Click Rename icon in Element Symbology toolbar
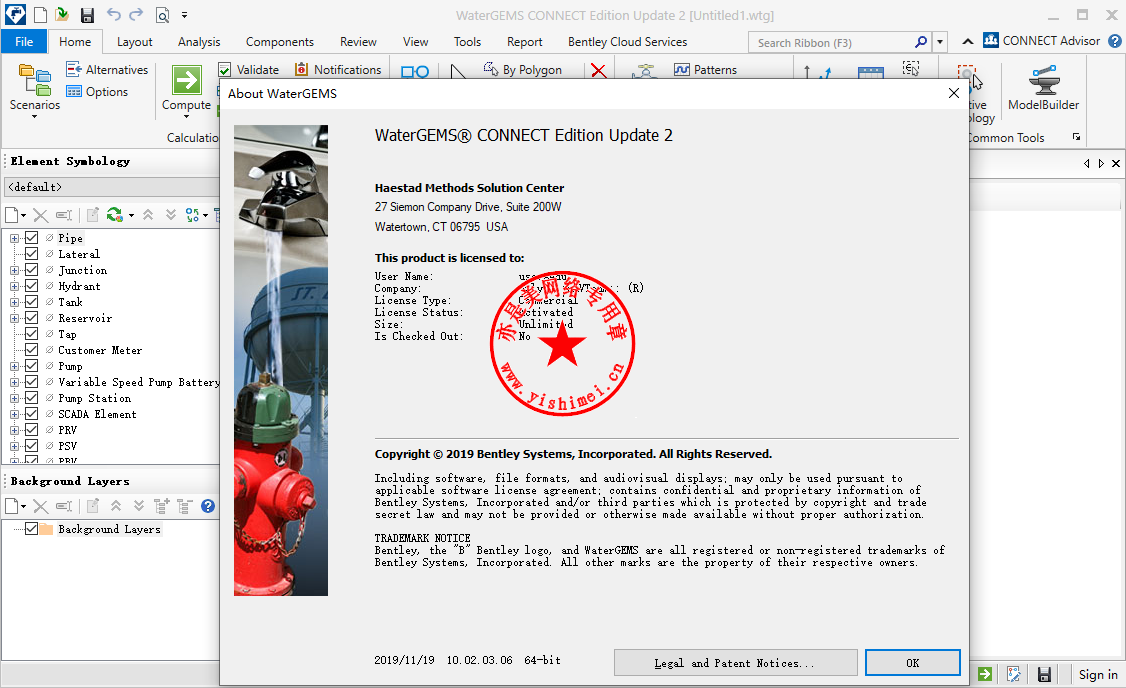The width and height of the screenshot is (1126, 688). tap(64, 215)
